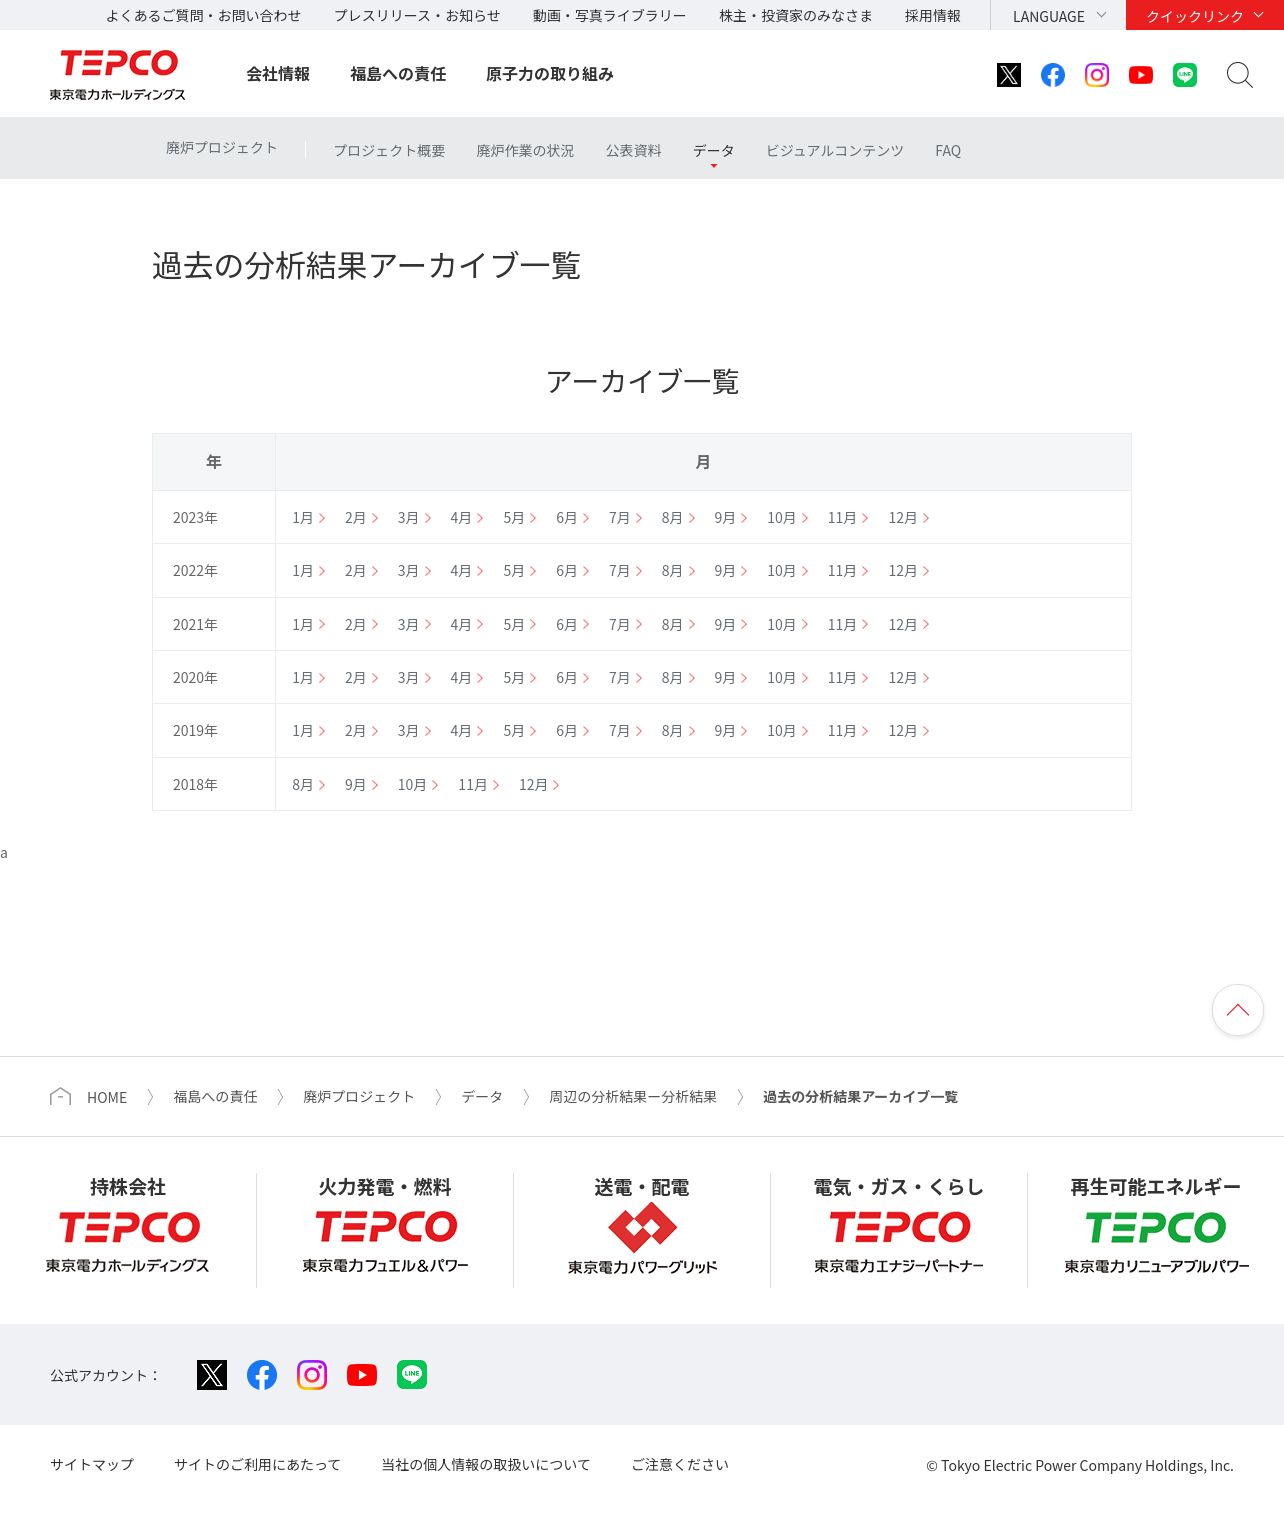1284x1536 pixels.
Task: Open 2023年 12月 archive
Action: pyautogui.click(x=909, y=518)
